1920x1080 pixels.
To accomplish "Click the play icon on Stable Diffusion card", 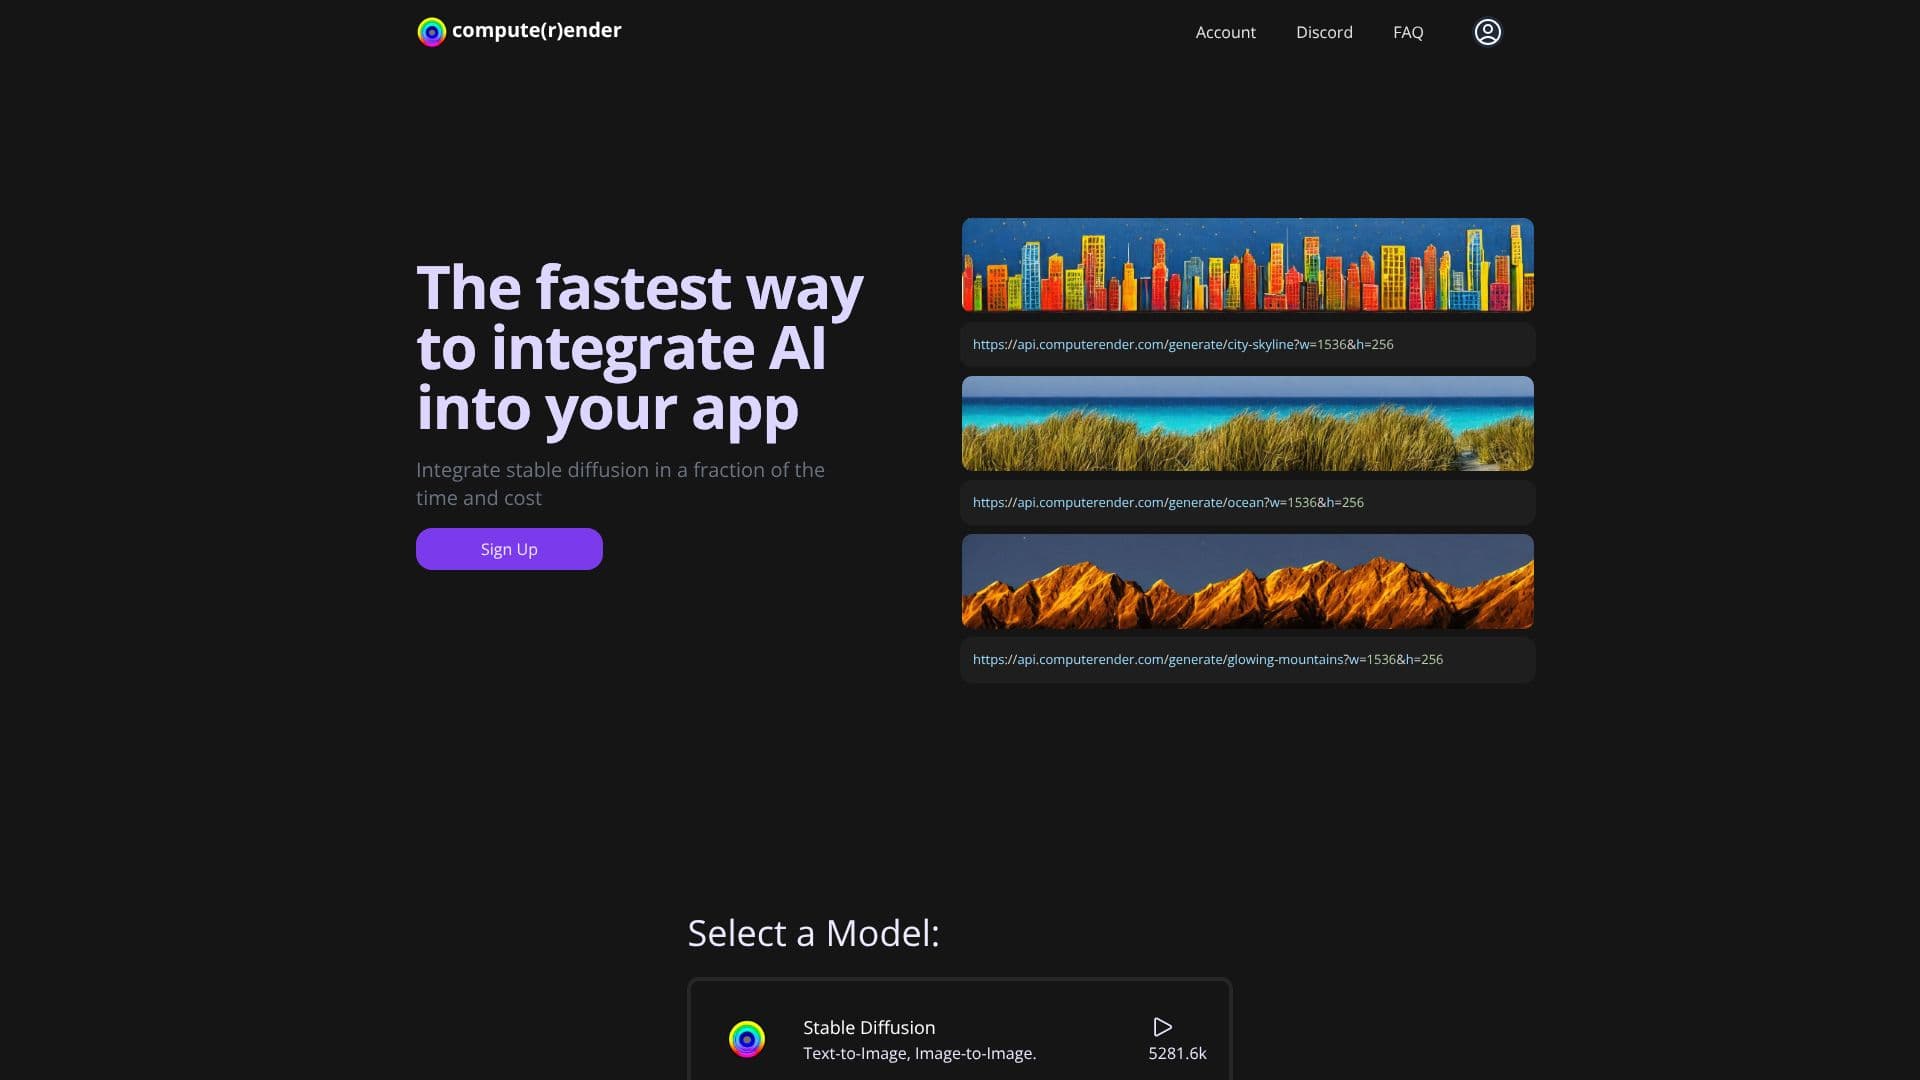I will 1162,1027.
